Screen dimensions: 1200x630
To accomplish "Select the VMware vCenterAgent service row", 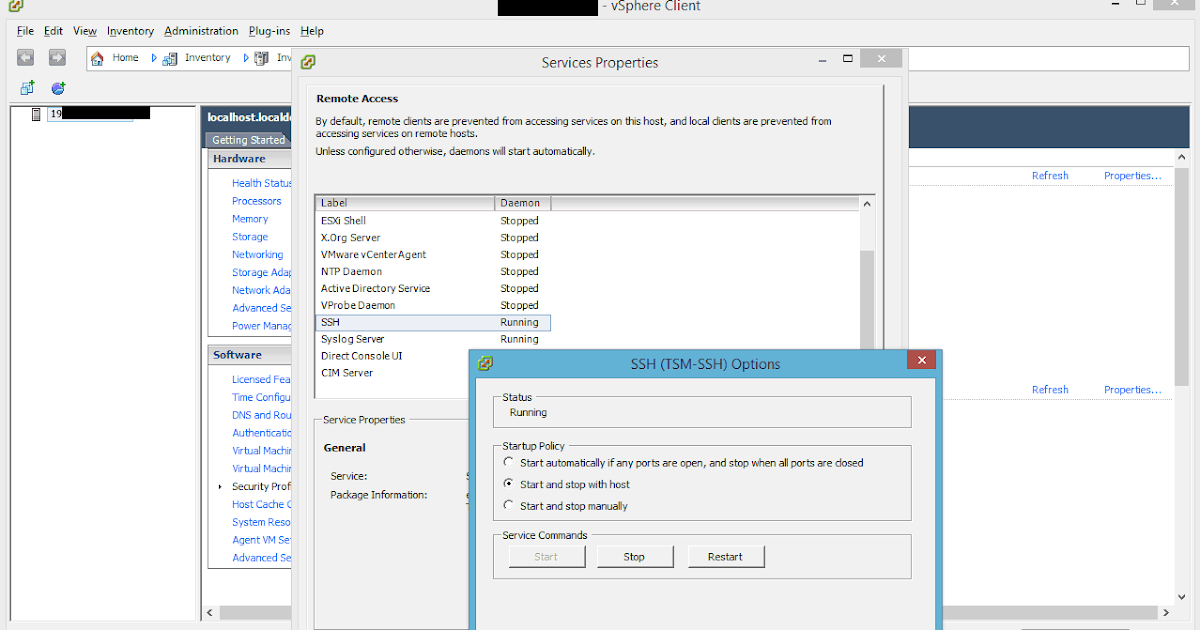I will pyautogui.click(x=432, y=254).
